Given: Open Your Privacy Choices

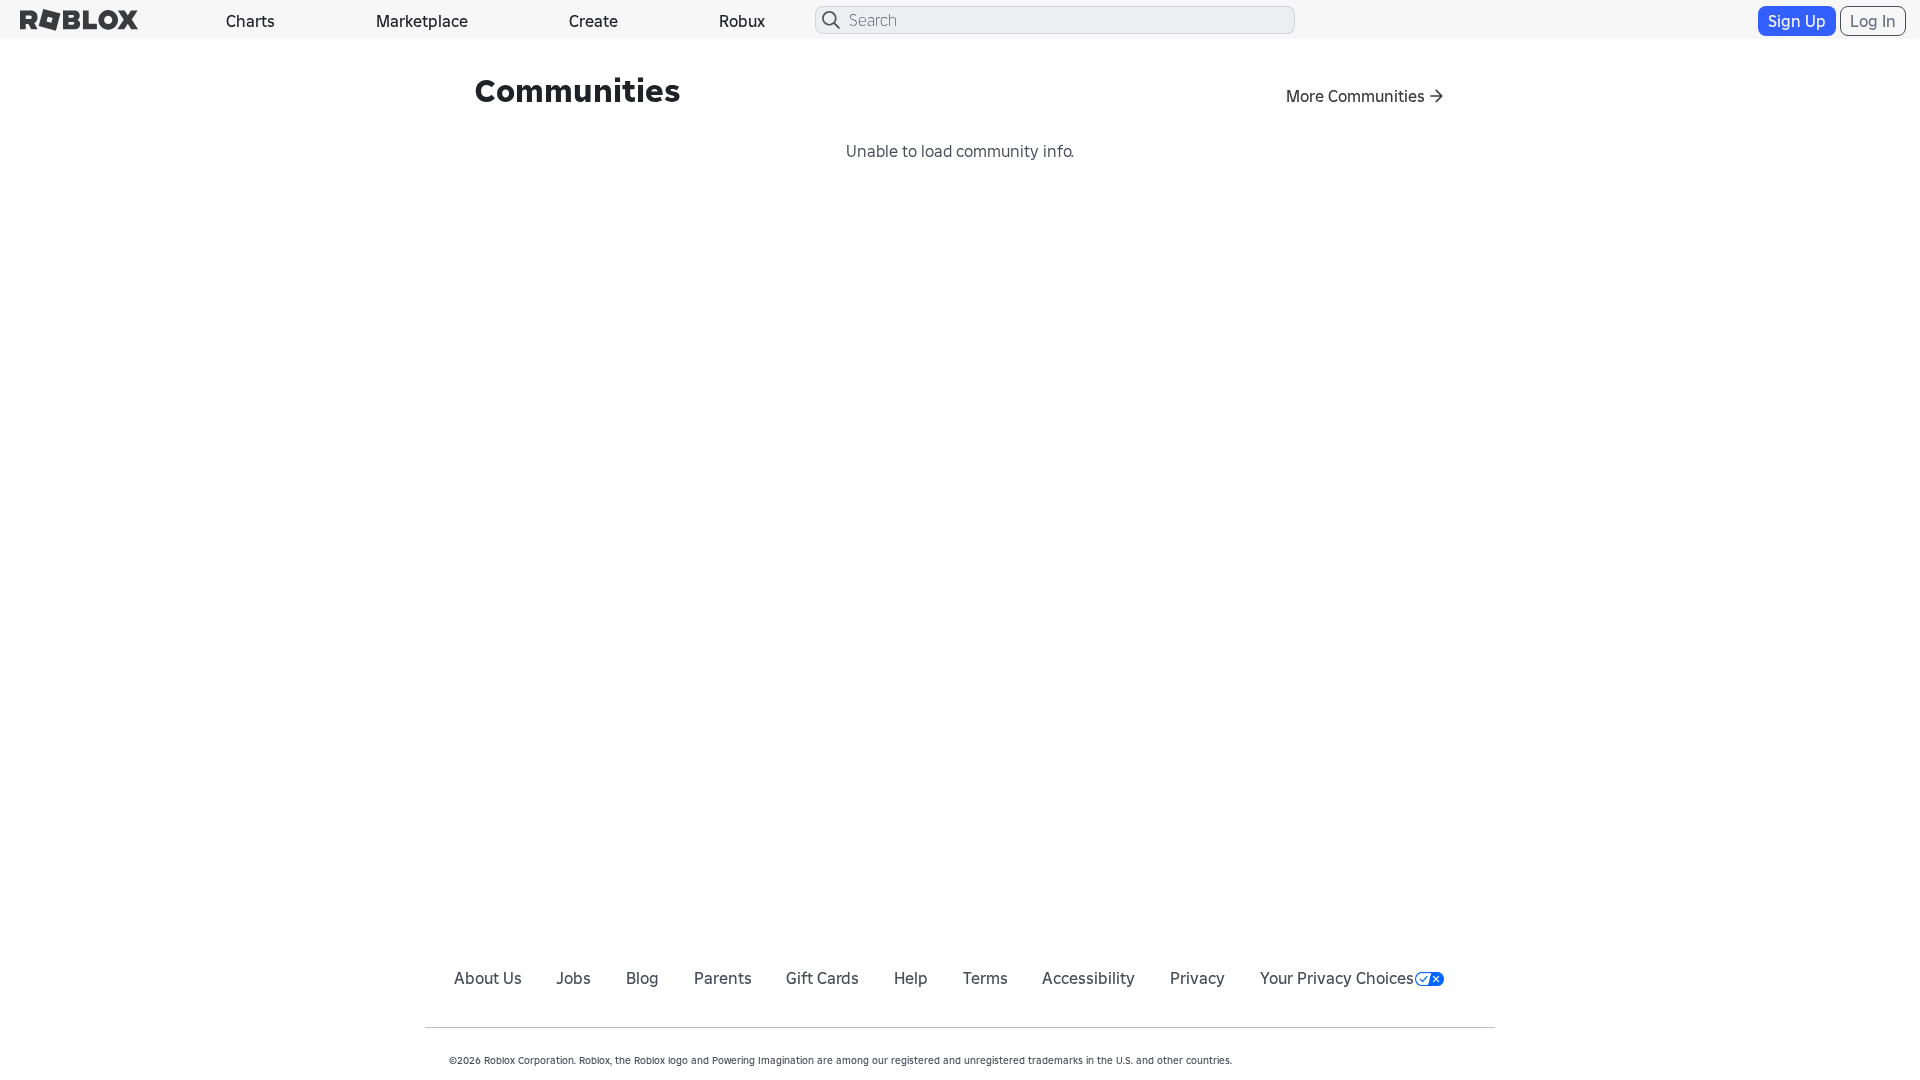Looking at the screenshot, I should coord(1336,978).
